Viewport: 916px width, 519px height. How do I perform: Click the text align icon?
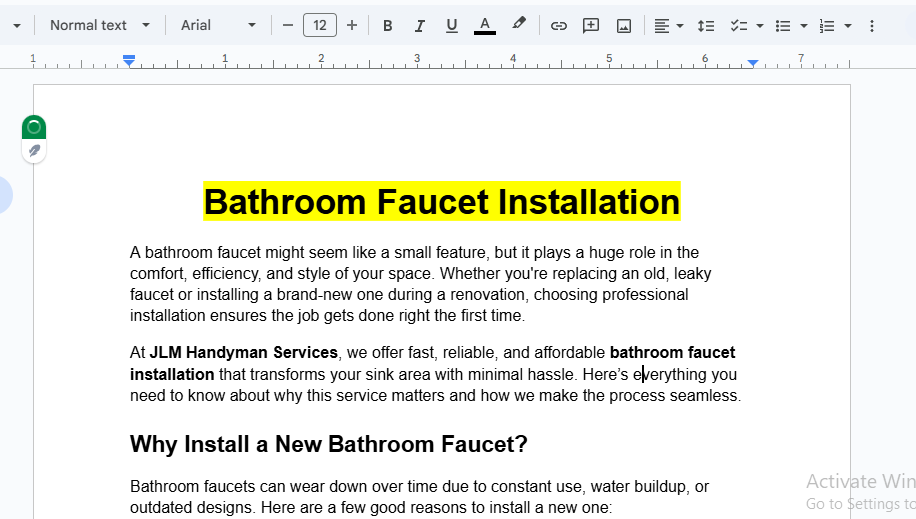pyautogui.click(x=661, y=26)
